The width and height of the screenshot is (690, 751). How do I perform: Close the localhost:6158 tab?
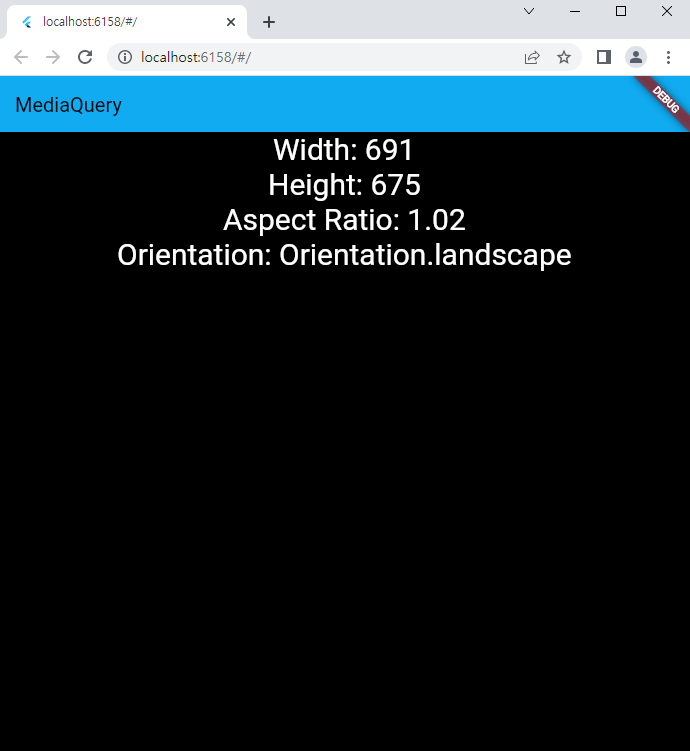click(231, 22)
